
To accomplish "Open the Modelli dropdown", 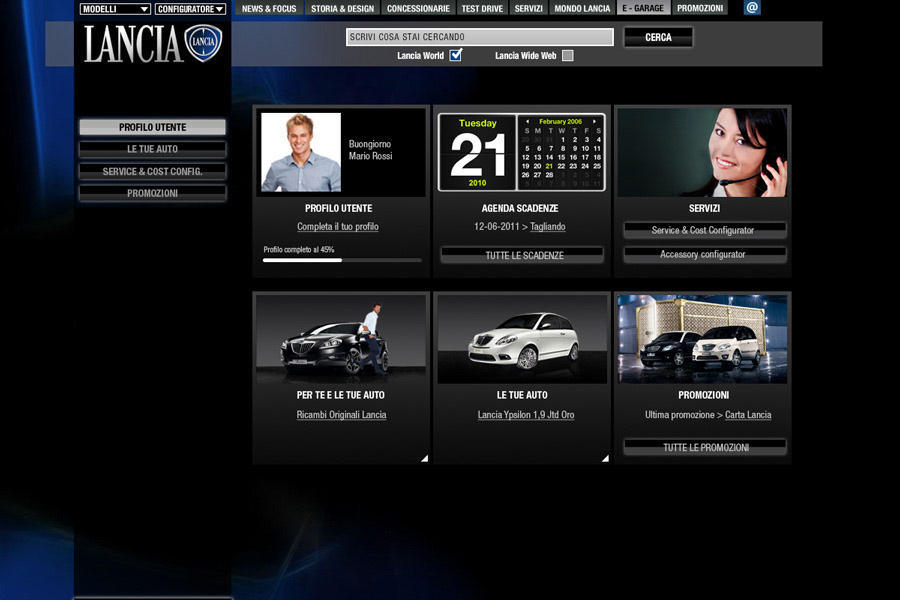I will pos(115,9).
